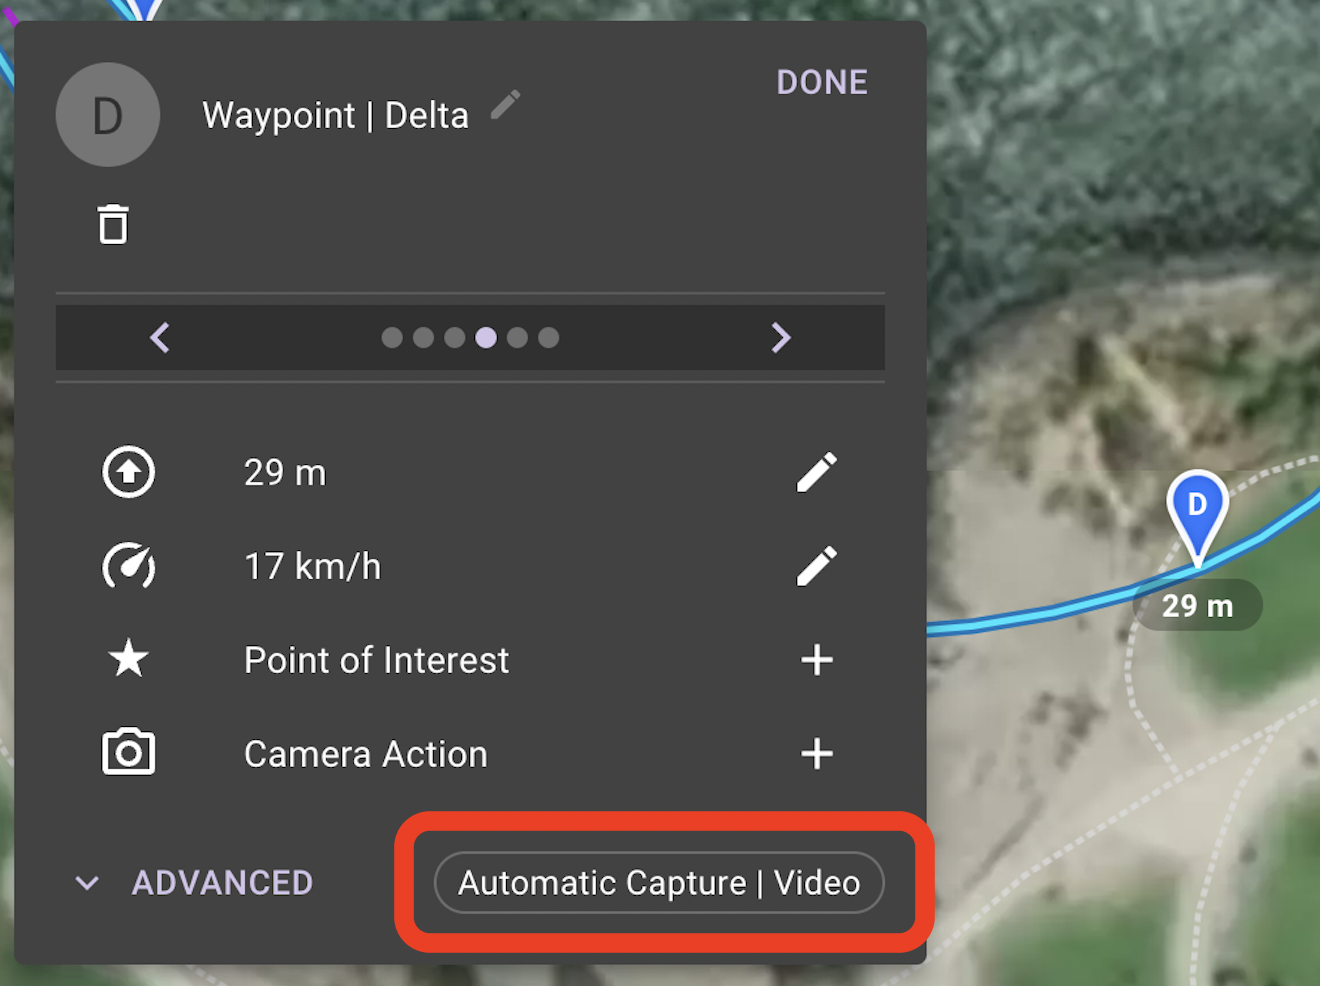The height and width of the screenshot is (986, 1320).
Task: Edit the waypoint altitude with pencil icon
Action: [818, 472]
